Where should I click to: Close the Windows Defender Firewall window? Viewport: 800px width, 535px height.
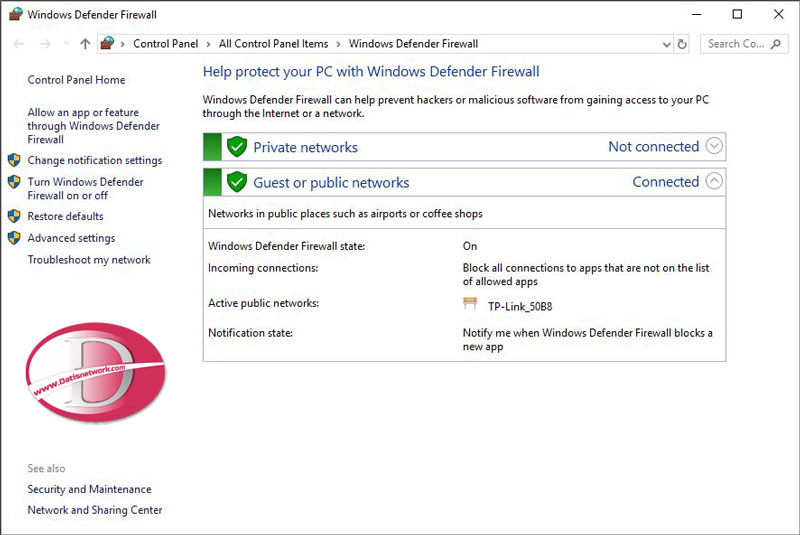[x=779, y=14]
